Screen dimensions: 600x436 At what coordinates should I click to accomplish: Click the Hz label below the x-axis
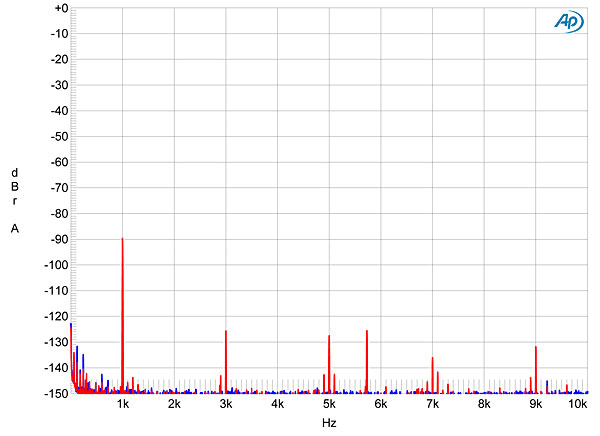pos(329,424)
